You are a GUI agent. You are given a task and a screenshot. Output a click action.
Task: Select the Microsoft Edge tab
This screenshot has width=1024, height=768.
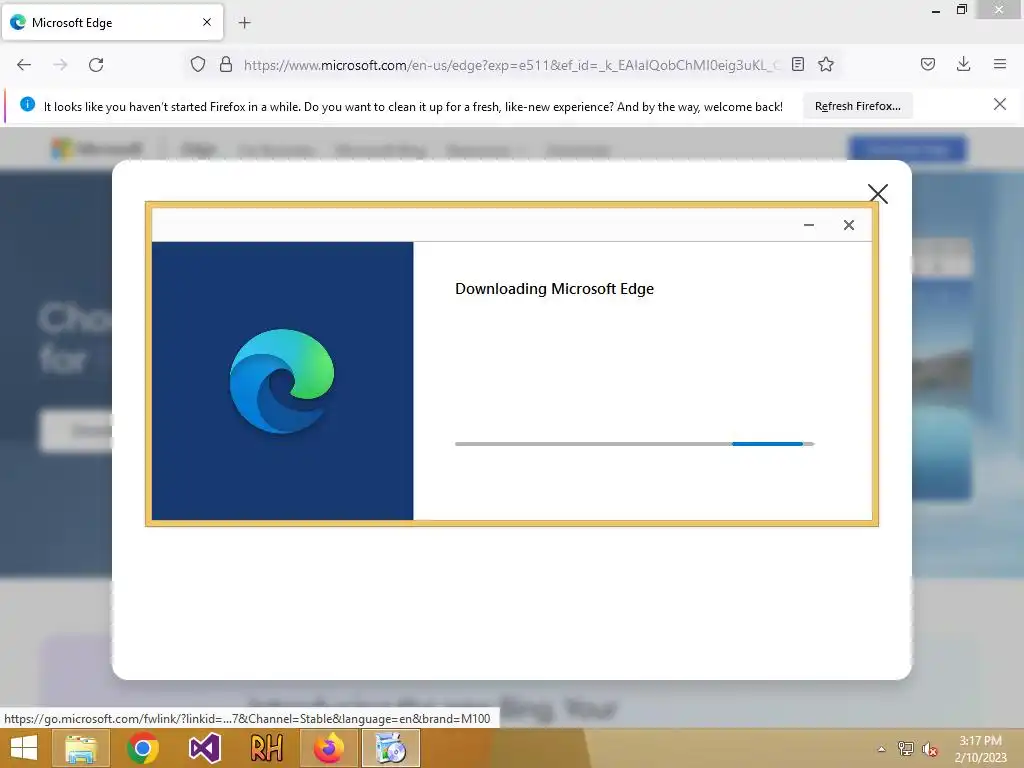click(112, 22)
